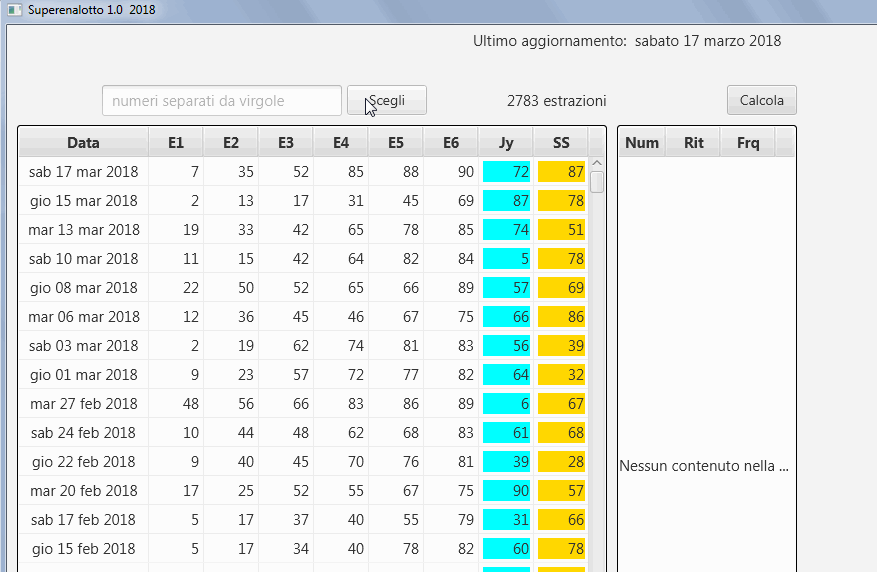This screenshot has width=877, height=572.
Task: Sort by the E1 column header
Action: [x=176, y=143]
